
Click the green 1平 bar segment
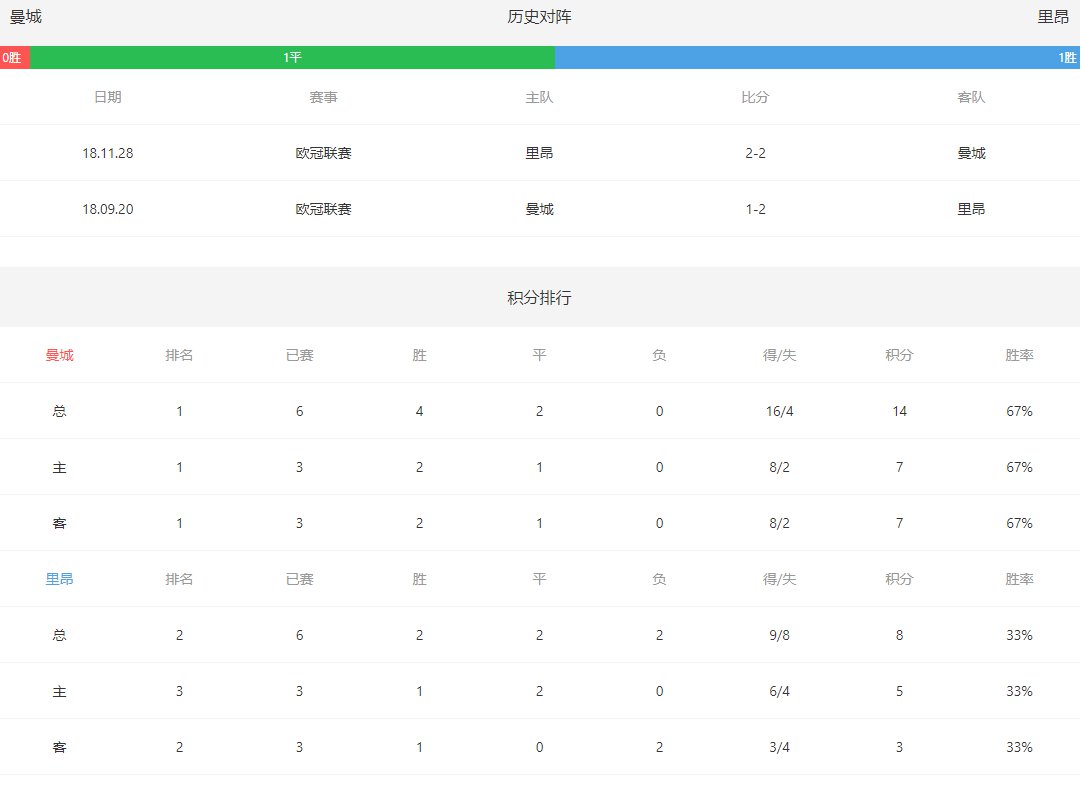point(292,57)
